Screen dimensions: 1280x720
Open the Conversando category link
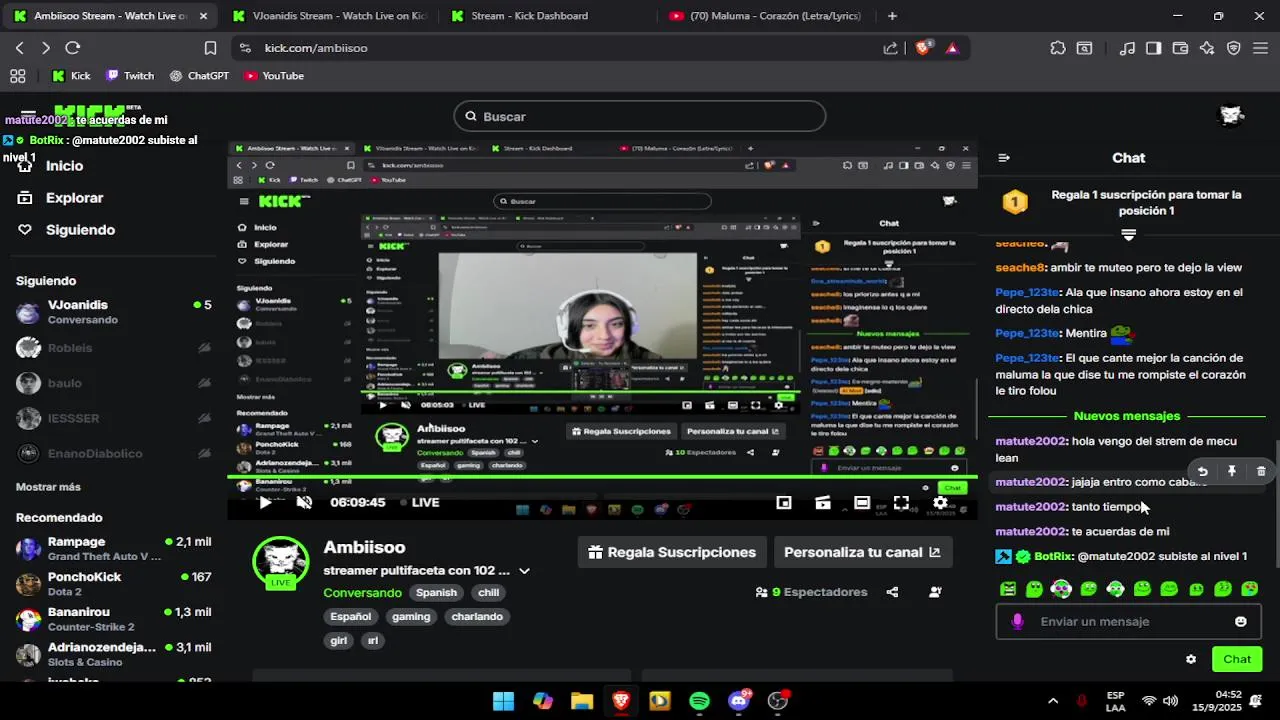(x=362, y=593)
